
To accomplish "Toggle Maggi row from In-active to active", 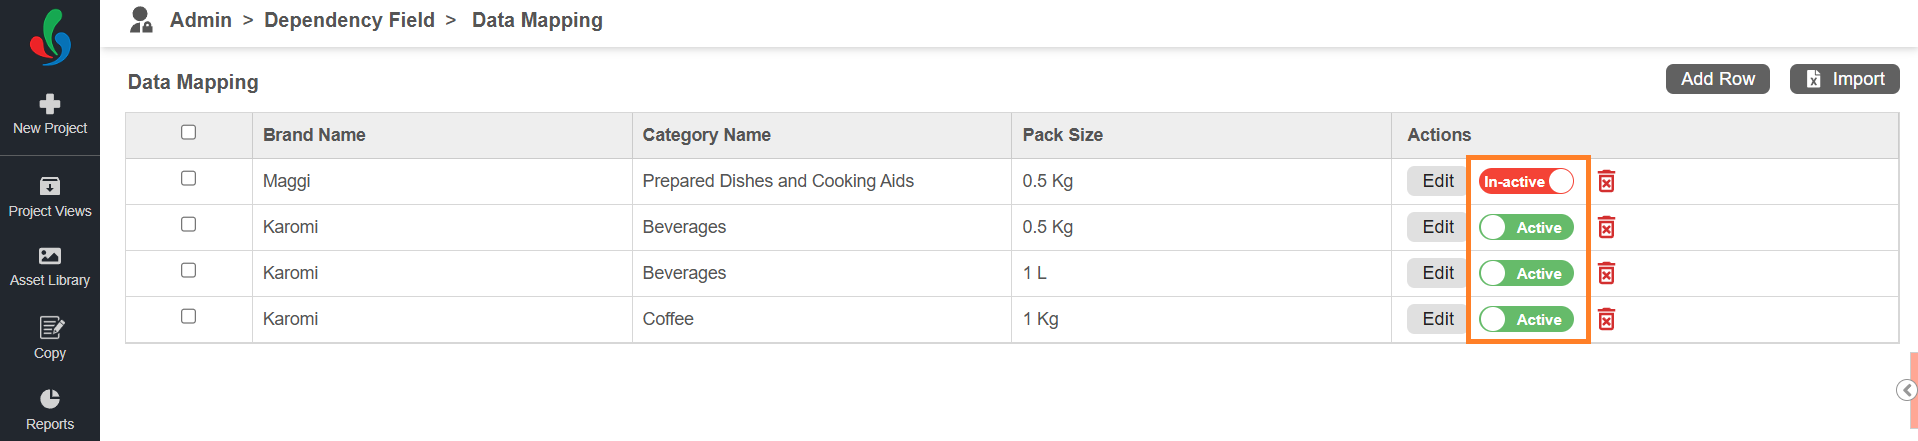I will point(1526,181).
